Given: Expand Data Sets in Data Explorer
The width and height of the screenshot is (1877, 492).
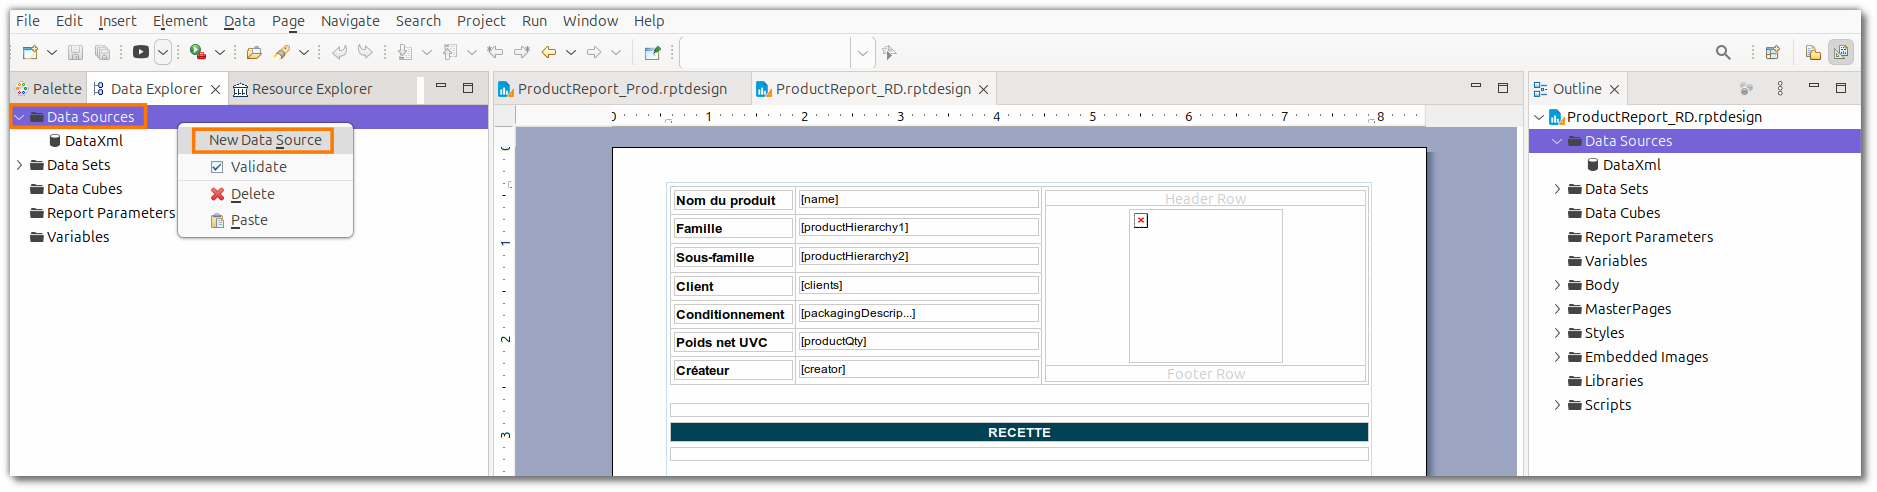Looking at the screenshot, I should 19,165.
